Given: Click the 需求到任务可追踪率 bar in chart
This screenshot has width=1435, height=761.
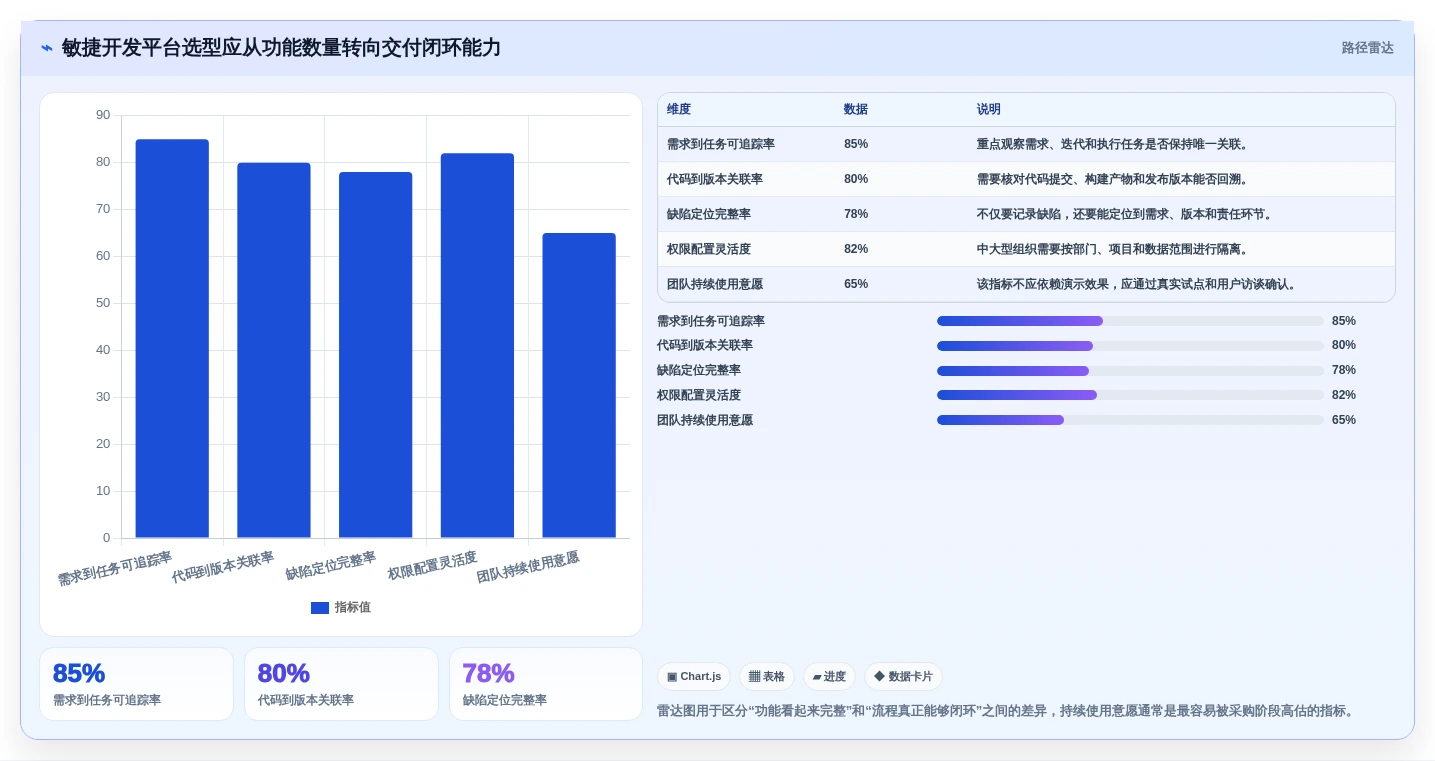Looking at the screenshot, I should pos(172,339).
